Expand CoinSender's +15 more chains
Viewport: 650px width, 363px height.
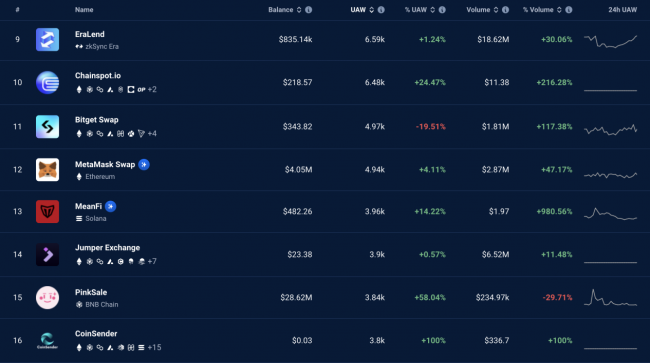click(x=154, y=347)
